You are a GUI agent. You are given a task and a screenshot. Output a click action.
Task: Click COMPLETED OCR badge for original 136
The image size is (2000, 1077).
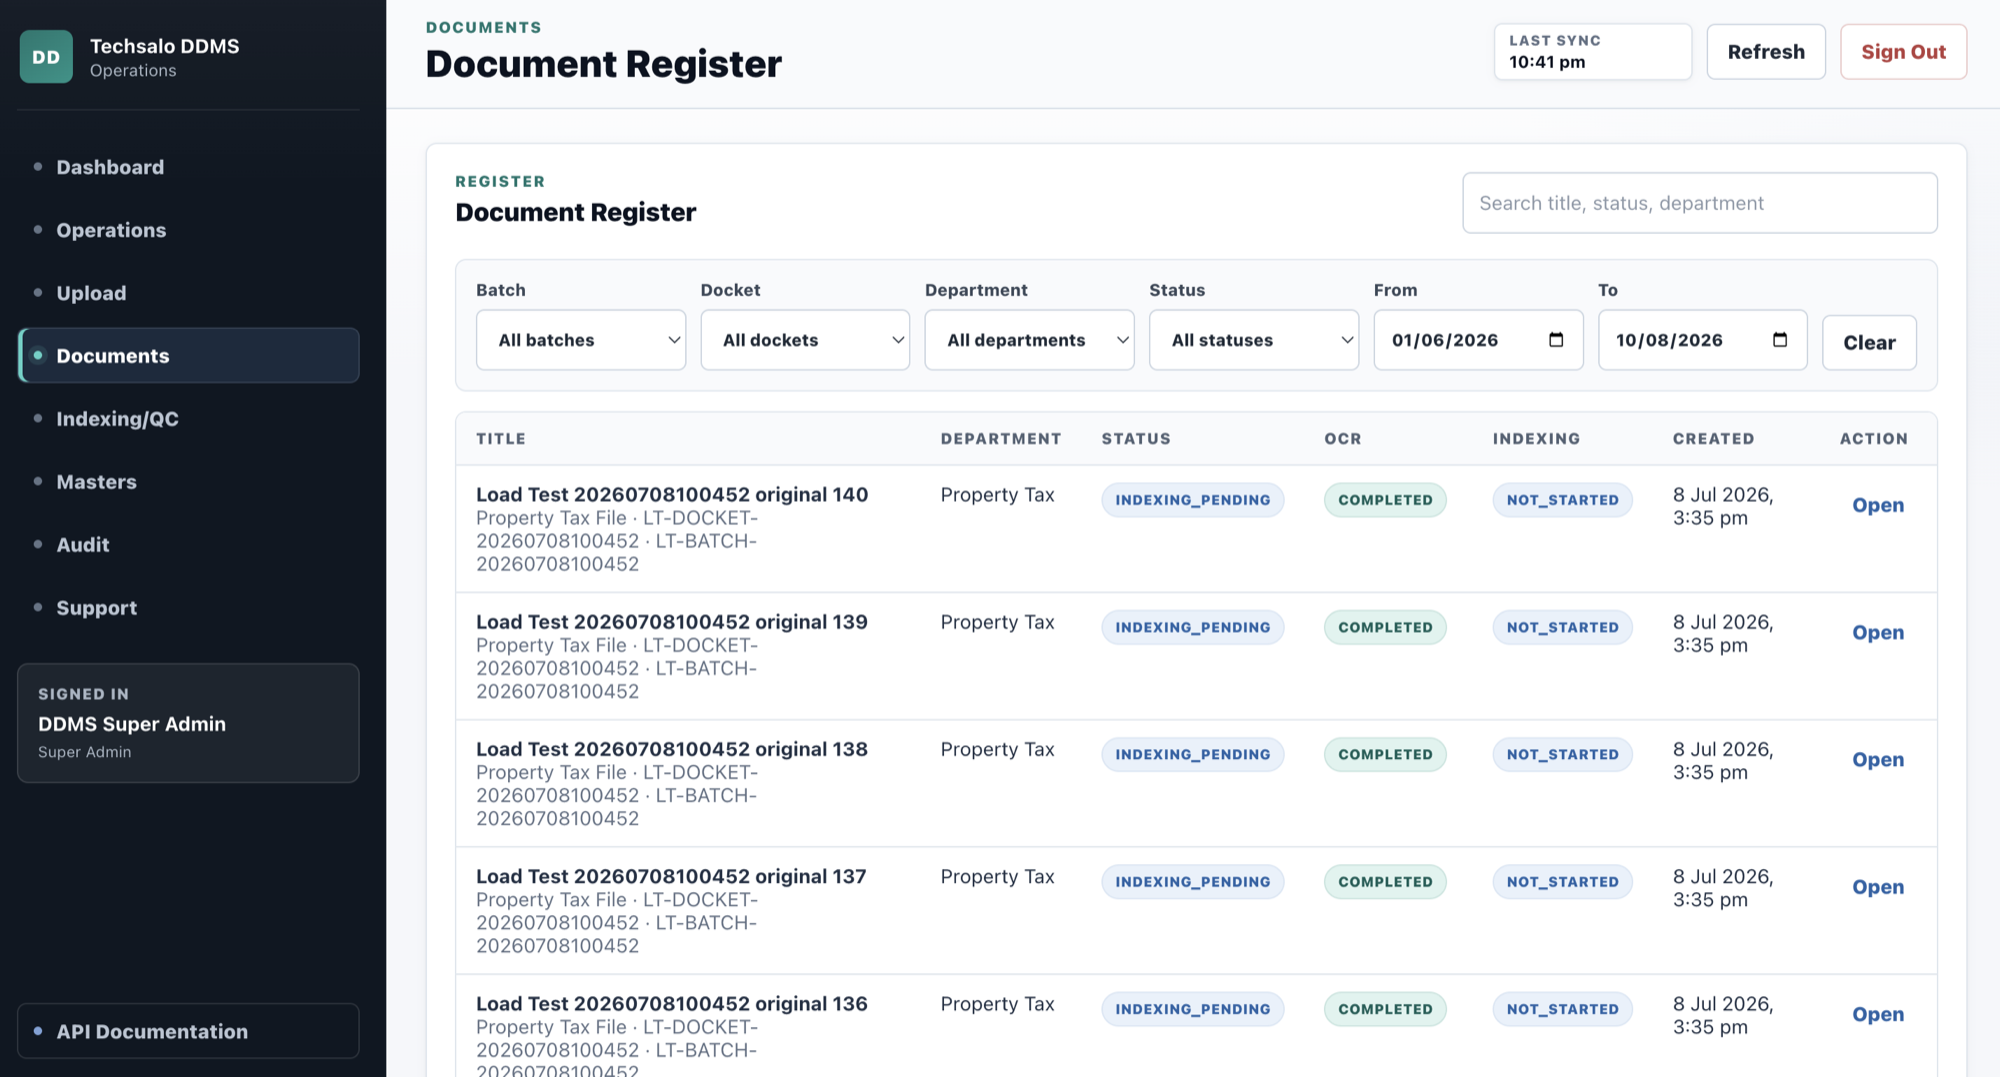(x=1385, y=1009)
